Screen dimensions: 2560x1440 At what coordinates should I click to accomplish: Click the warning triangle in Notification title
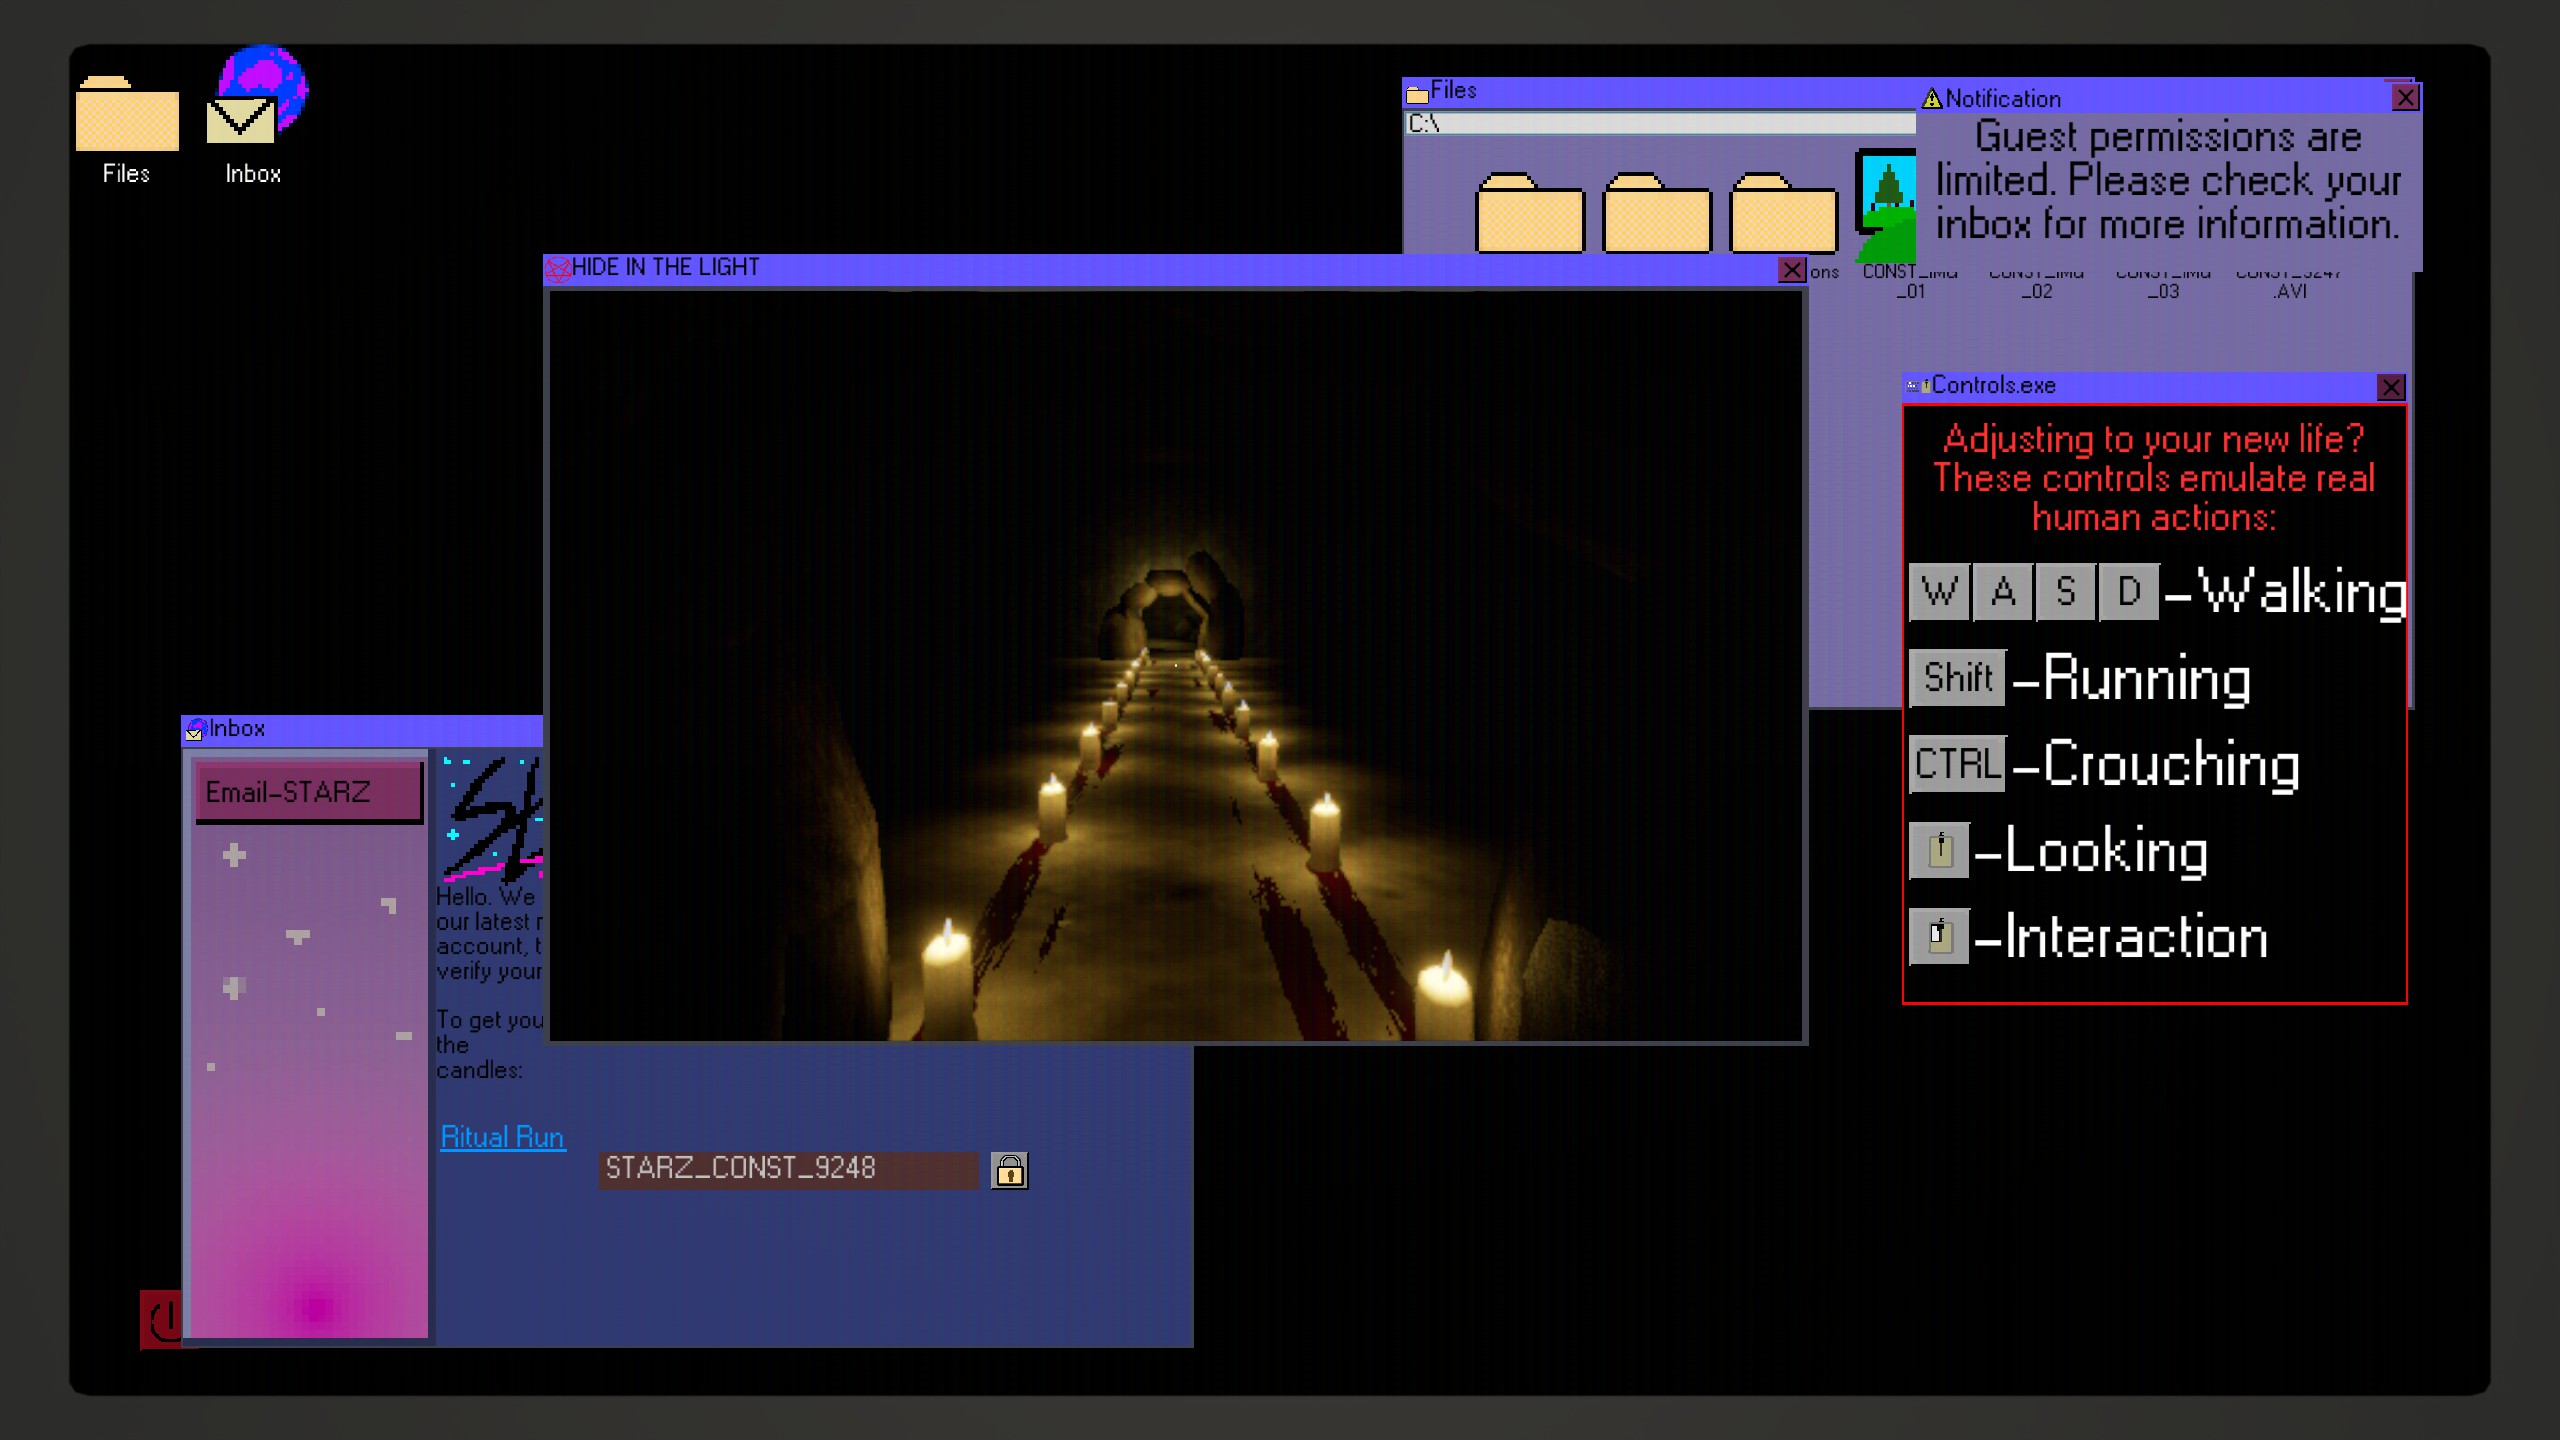pyautogui.click(x=1932, y=99)
